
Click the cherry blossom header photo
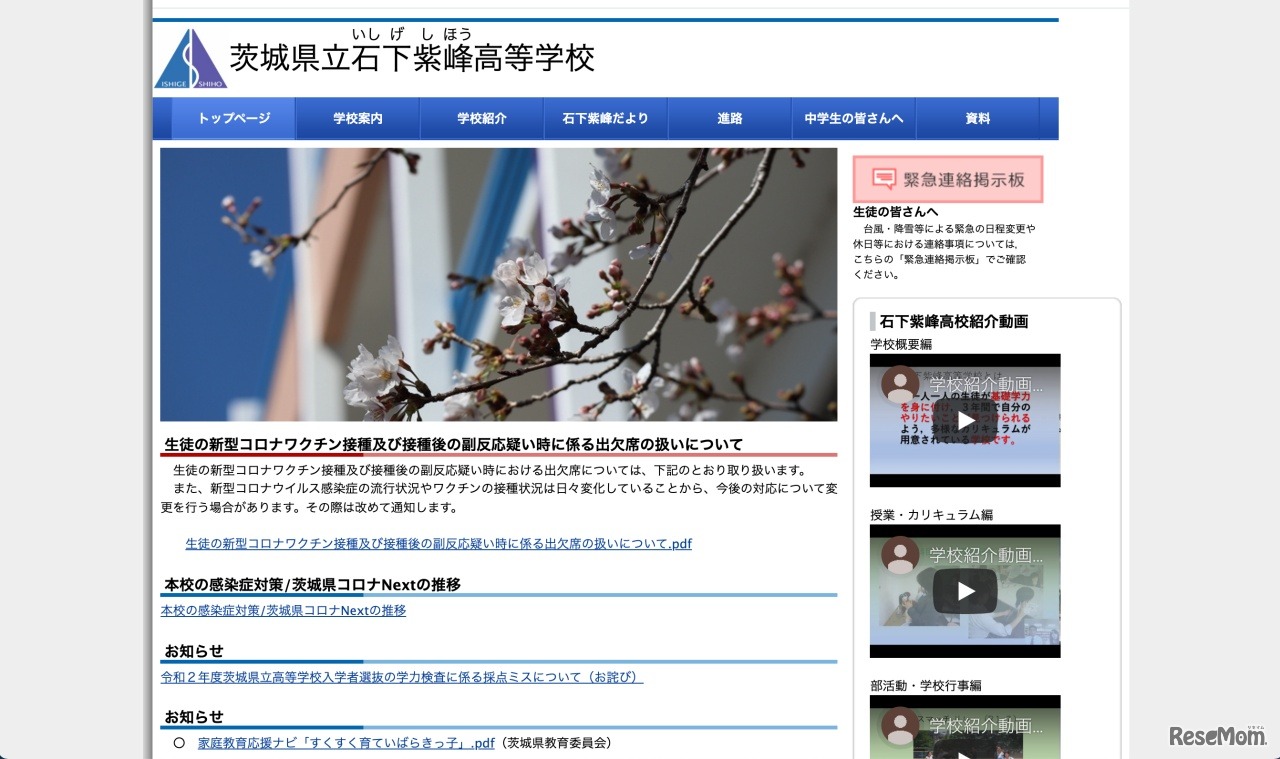click(x=499, y=284)
